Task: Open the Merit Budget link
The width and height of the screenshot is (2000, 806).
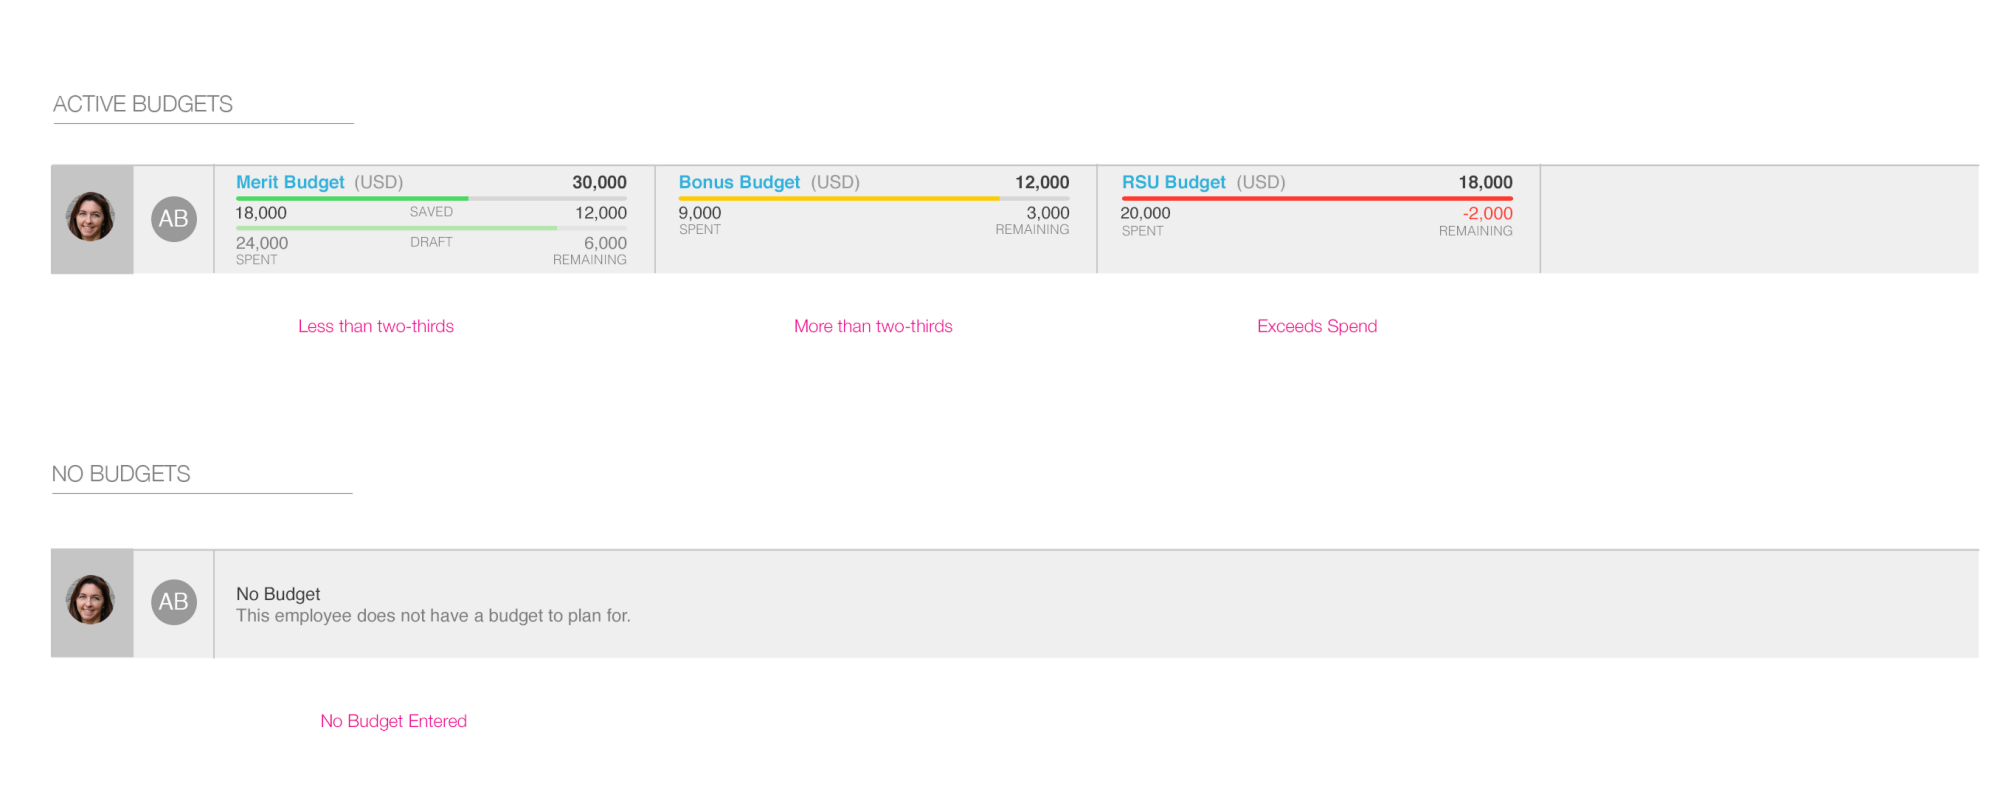Action: 290,182
